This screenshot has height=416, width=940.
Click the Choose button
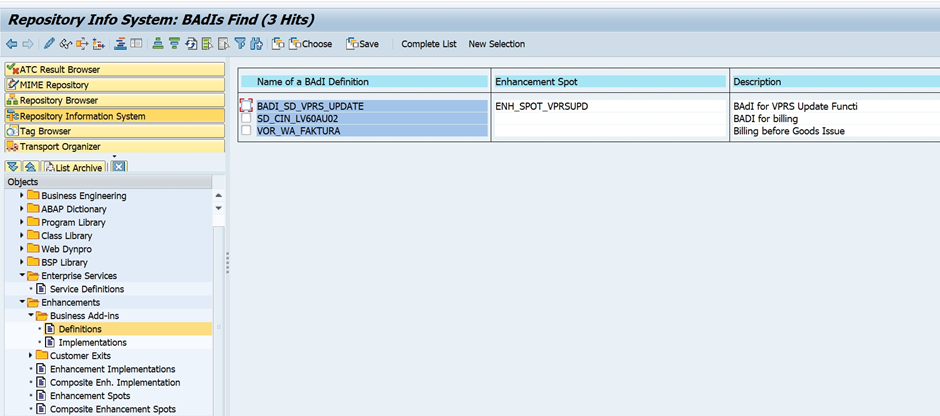click(311, 44)
